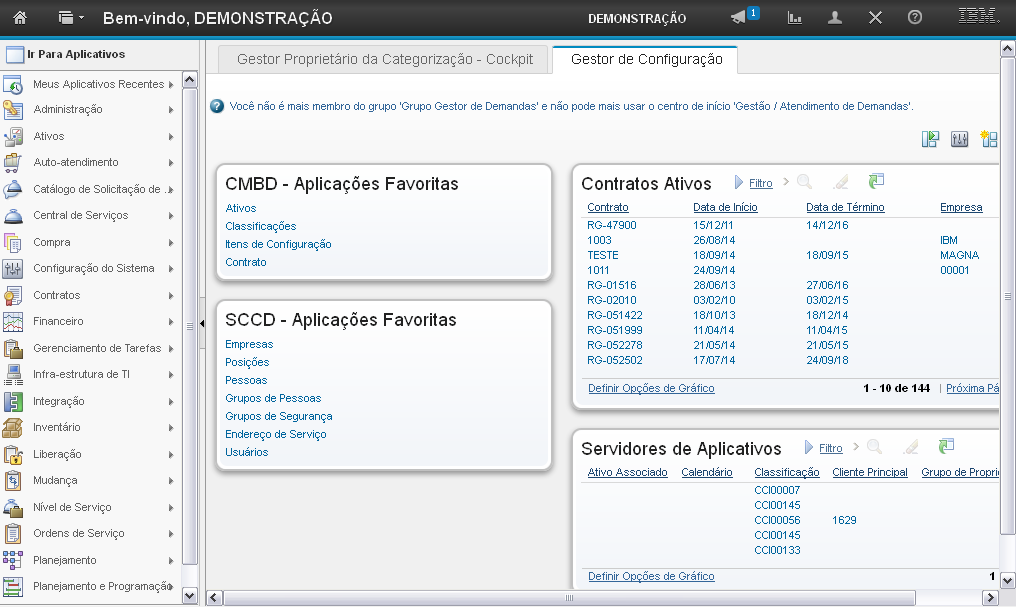Open the user profile icon
The height and width of the screenshot is (607, 1016).
pyautogui.click(x=835, y=17)
